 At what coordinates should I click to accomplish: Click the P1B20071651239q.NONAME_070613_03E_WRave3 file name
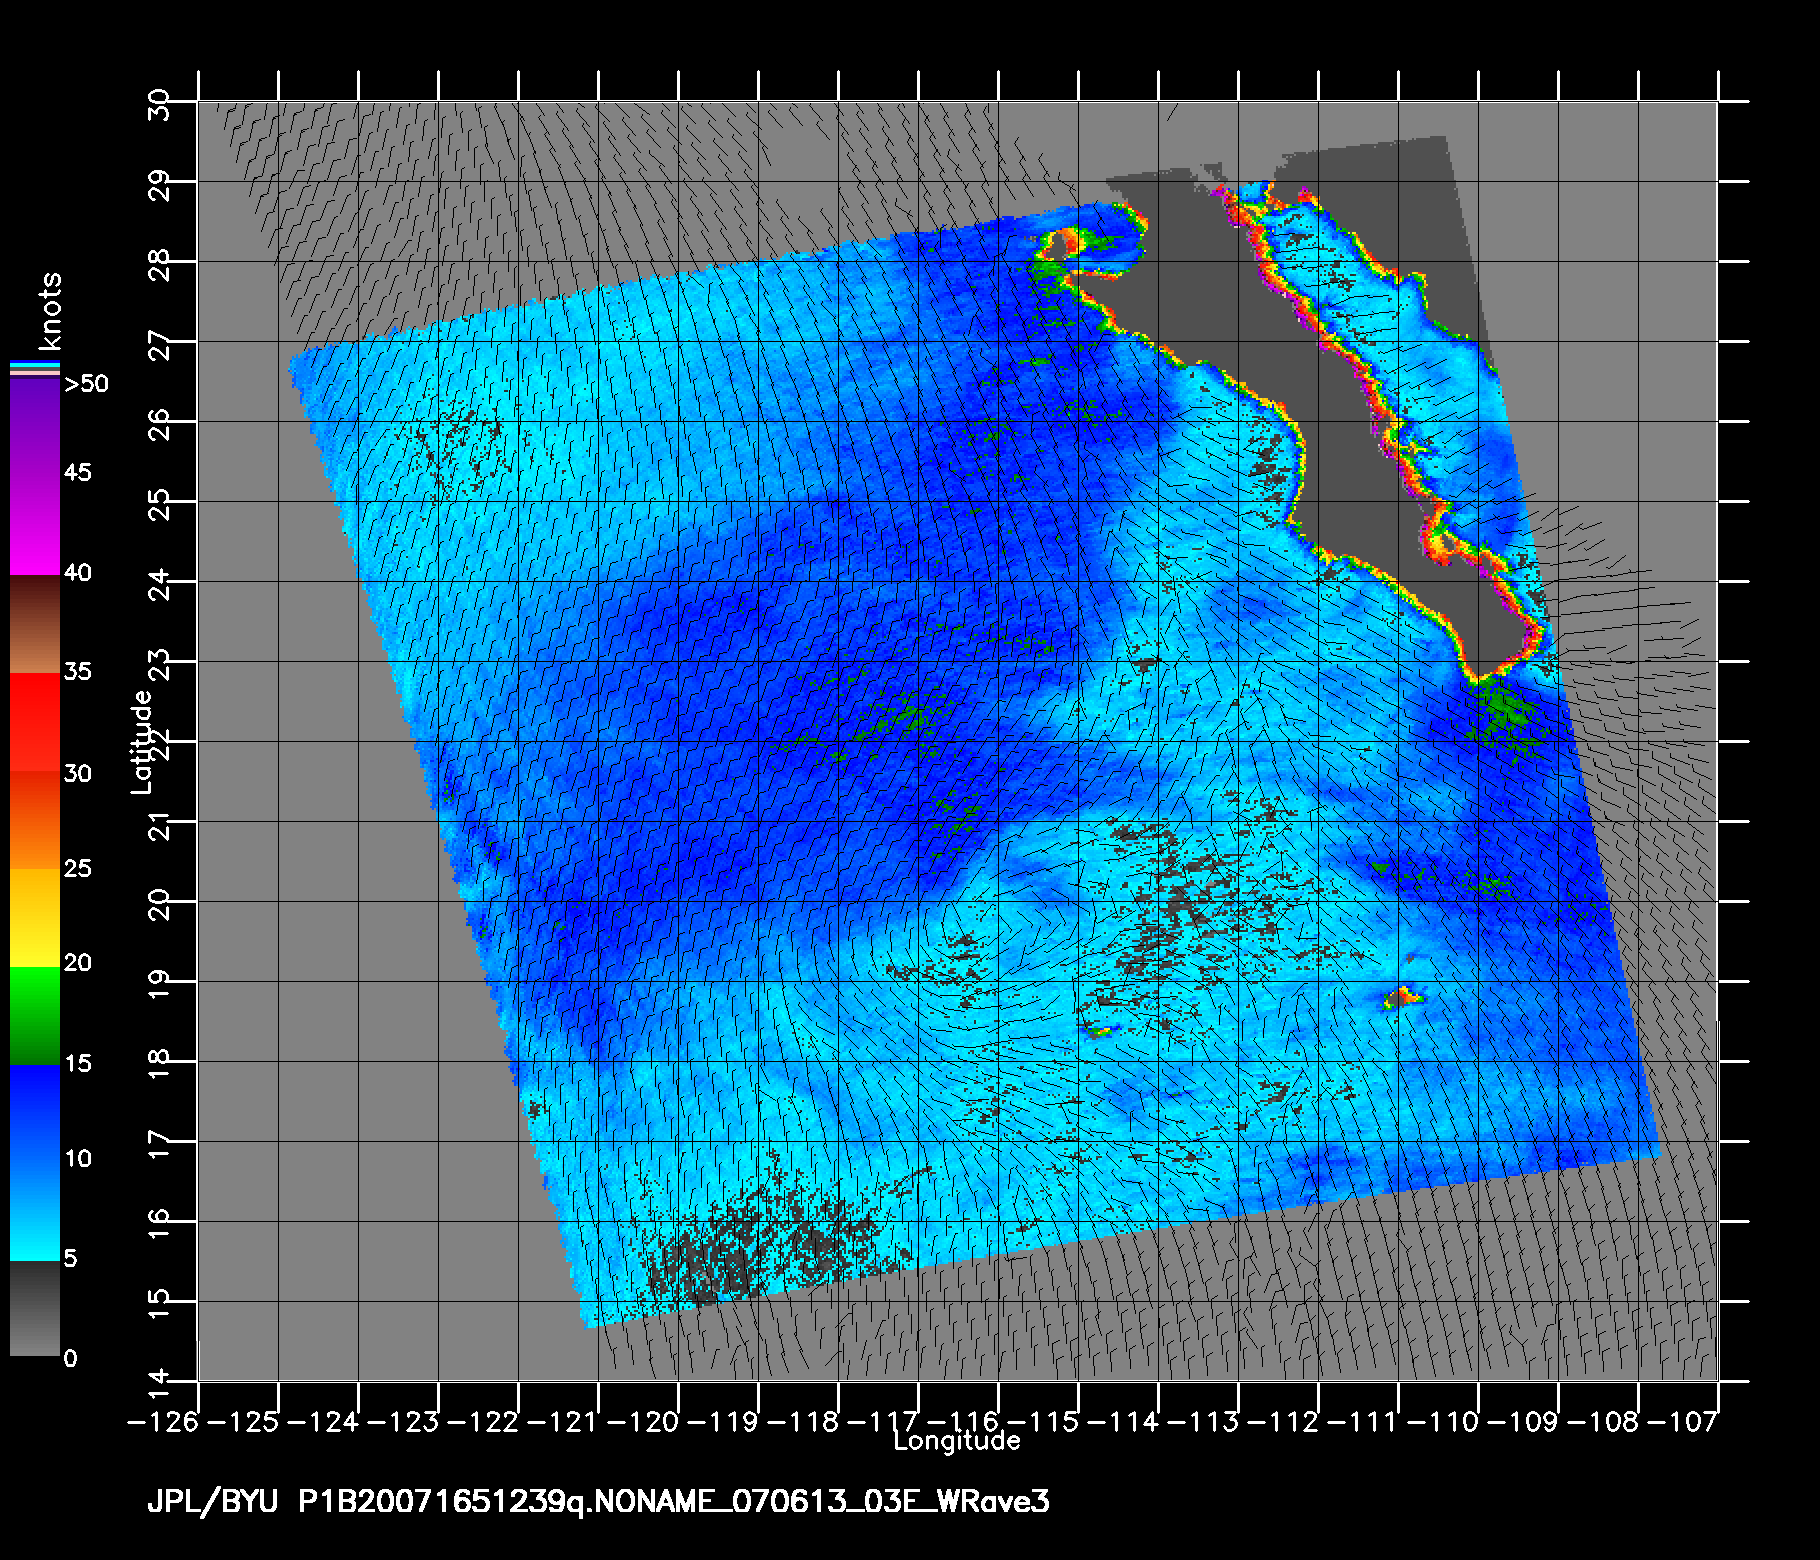674,1502
